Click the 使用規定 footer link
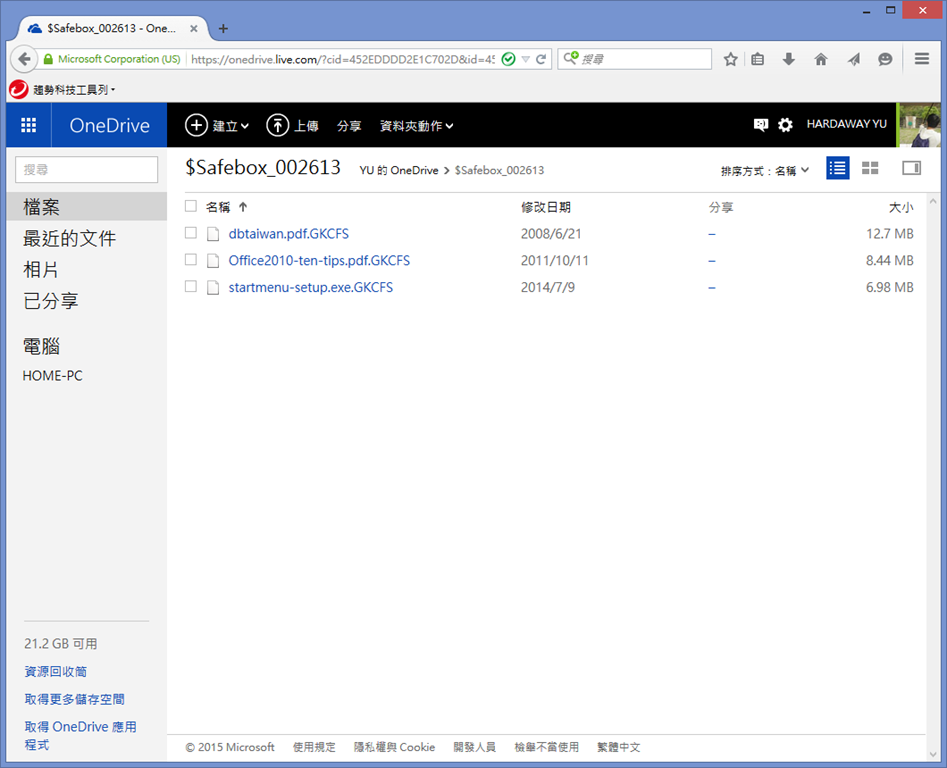The image size is (947, 768). click(x=314, y=747)
